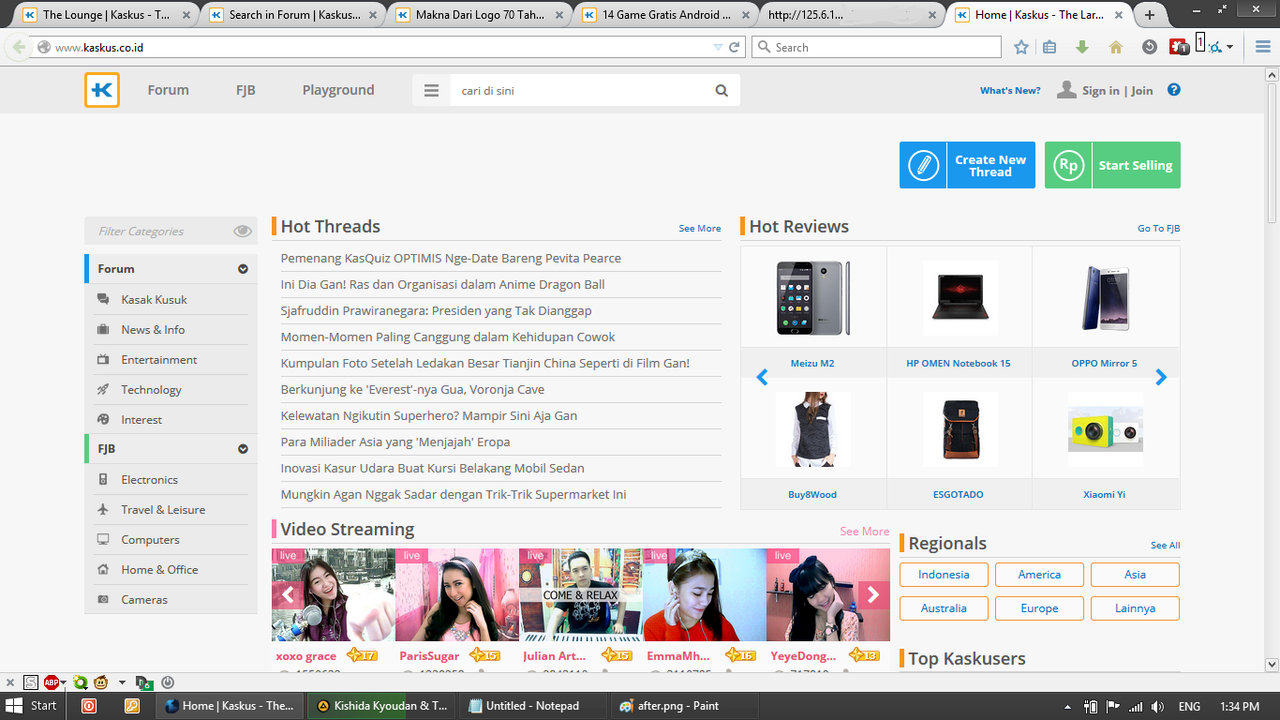The width and height of the screenshot is (1280, 720).
Task: Click the News & Info briefcase icon
Action: coord(103,329)
